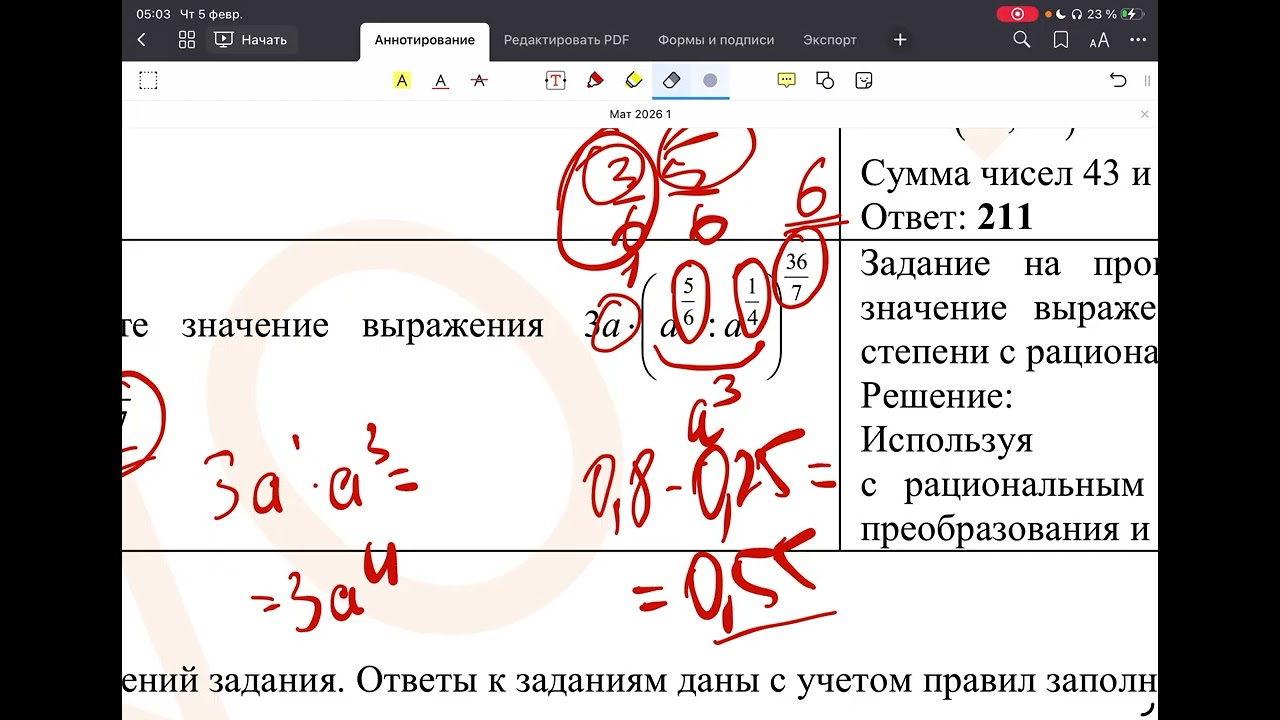The image size is (1280, 720).
Task: Add a comment note annotation
Action: [x=786, y=81]
